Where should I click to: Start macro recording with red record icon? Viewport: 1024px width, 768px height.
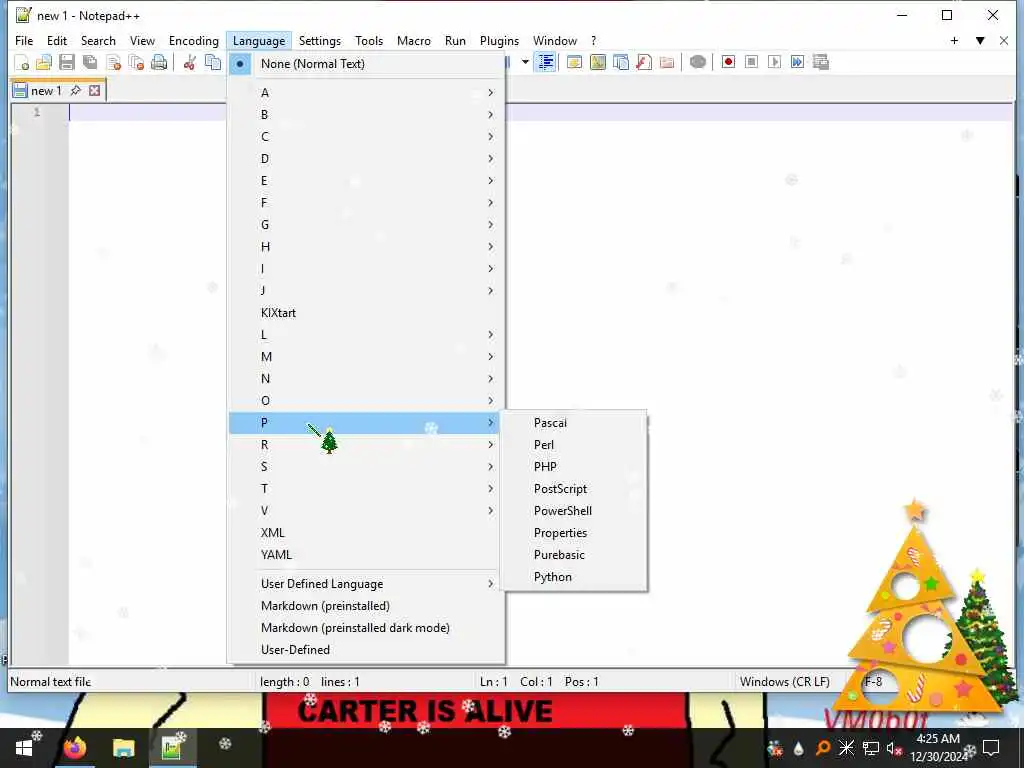pyautogui.click(x=728, y=63)
